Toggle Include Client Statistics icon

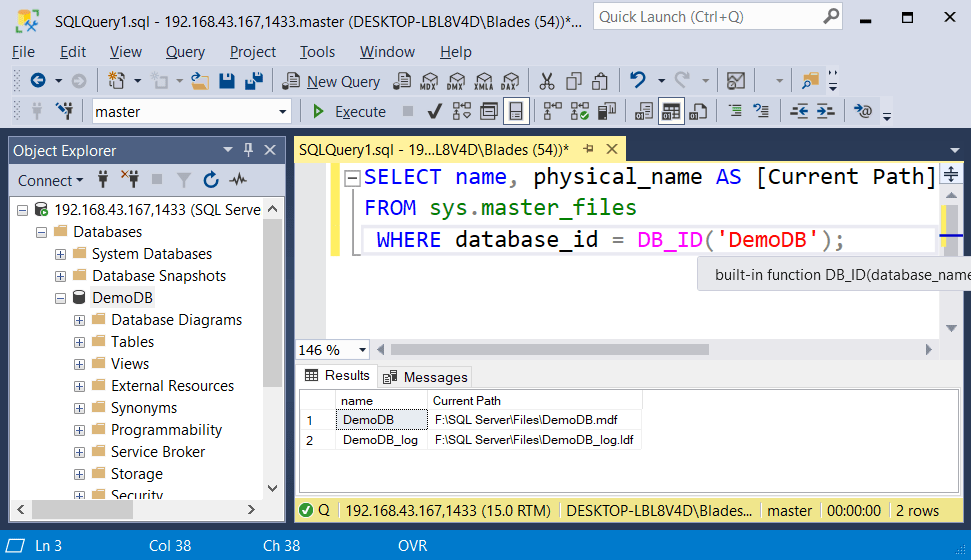[607, 112]
